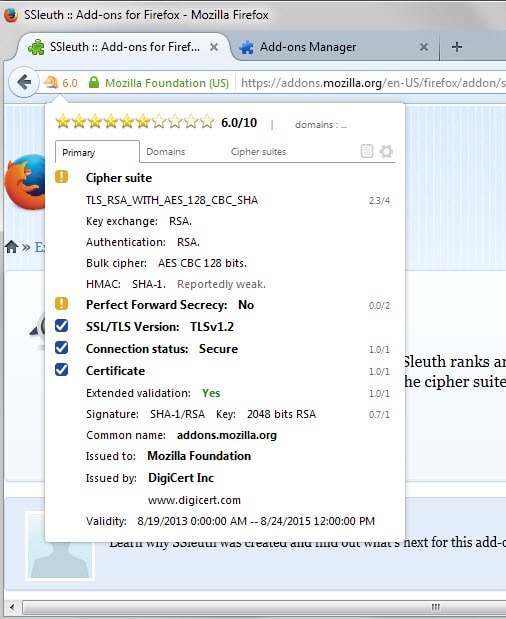Viewport: 506px width, 619px height.
Task: Switch to the Domains tab
Action: [x=166, y=152]
